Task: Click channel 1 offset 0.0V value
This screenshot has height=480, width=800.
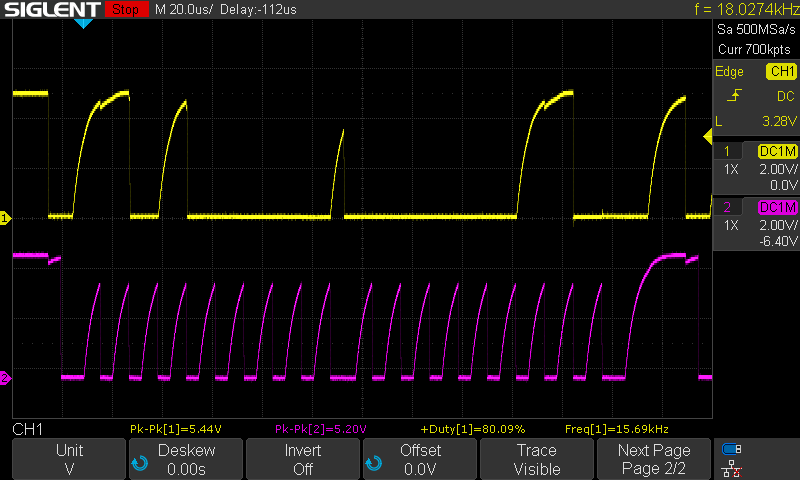Action: 783,185
